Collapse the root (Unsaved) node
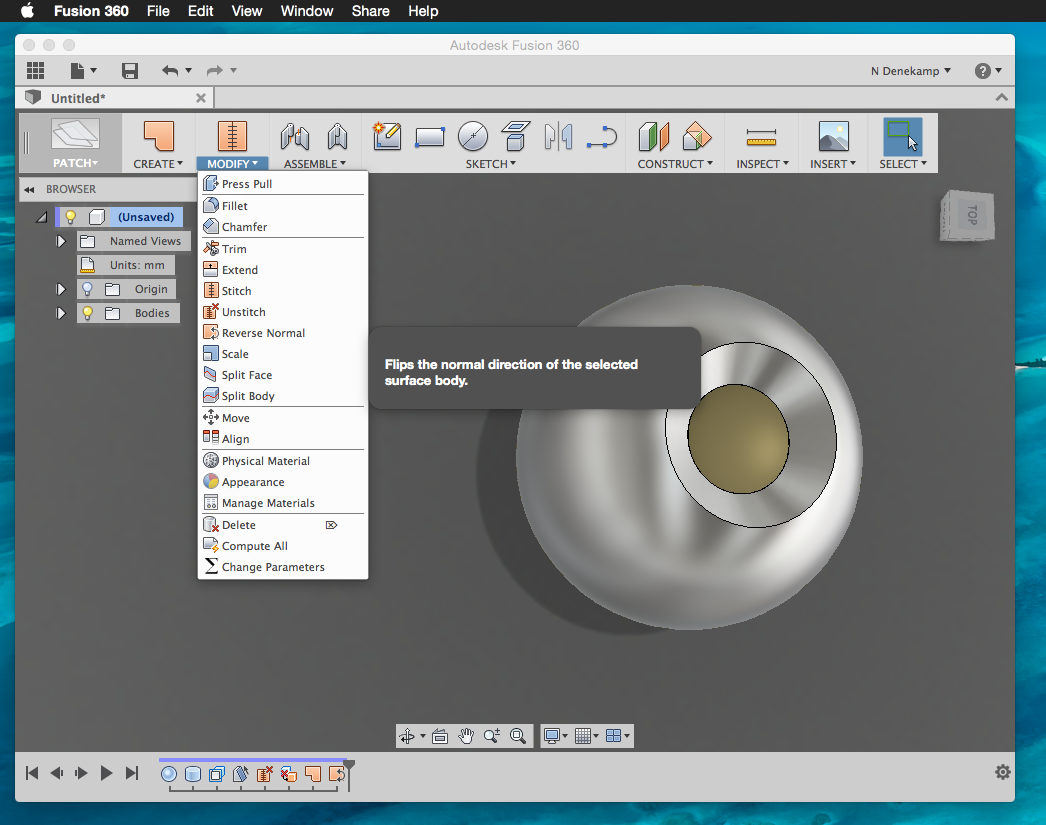1046x825 pixels. pyautogui.click(x=41, y=217)
